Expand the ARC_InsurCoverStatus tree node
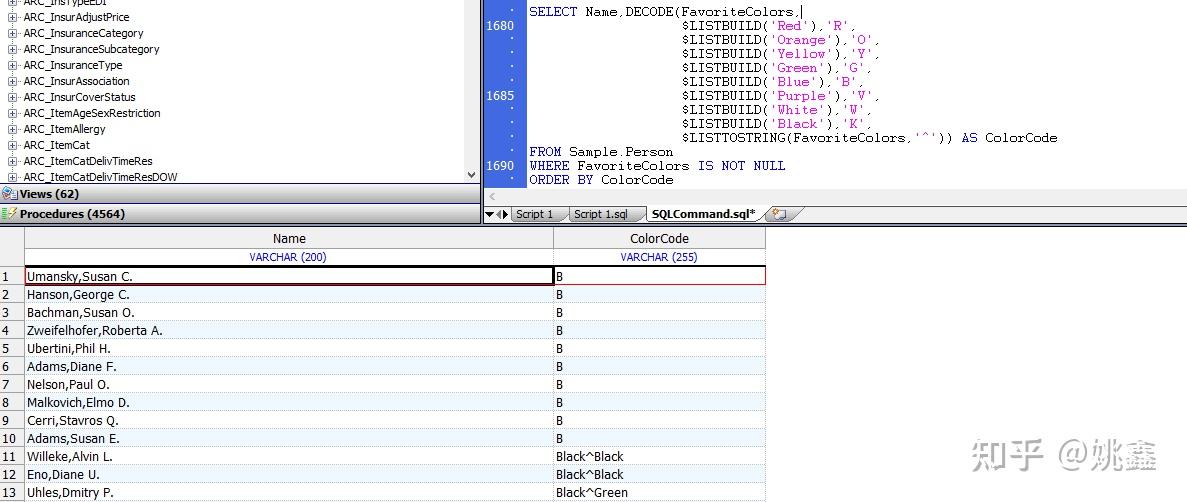 (x=12, y=97)
